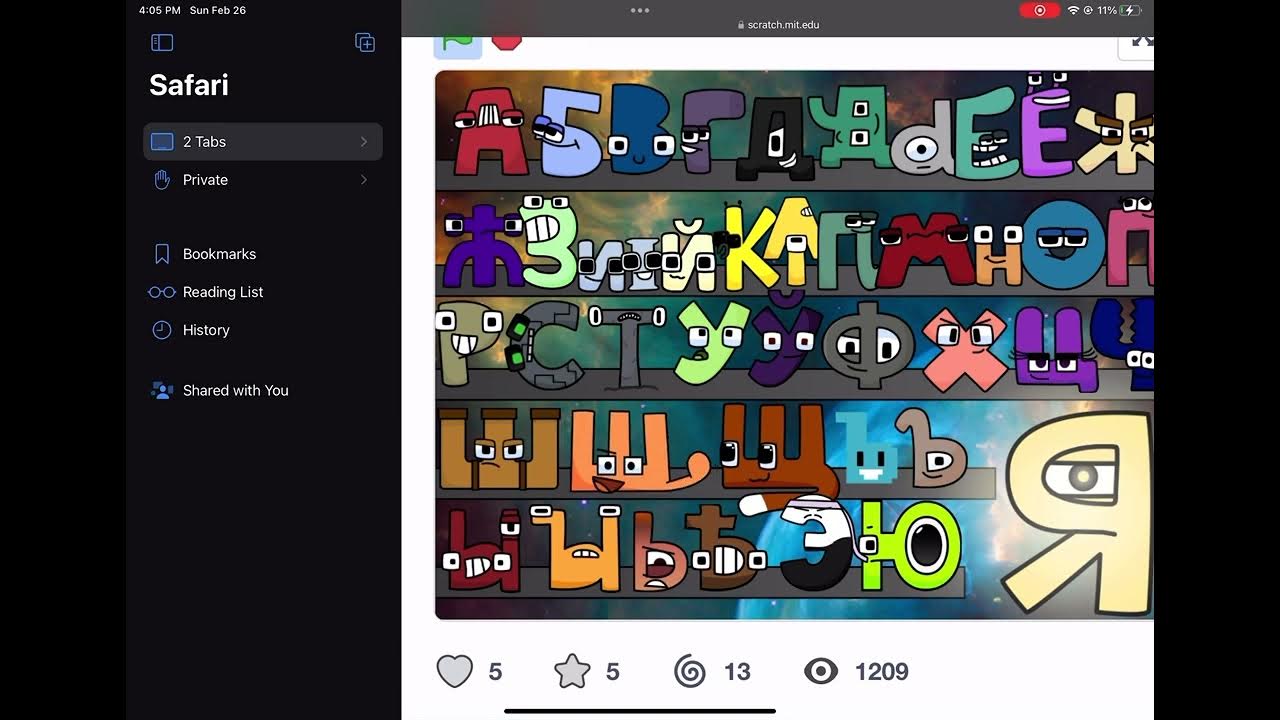Enter fullscreen project view
Screen dimensions: 1280x720
click(1138, 46)
